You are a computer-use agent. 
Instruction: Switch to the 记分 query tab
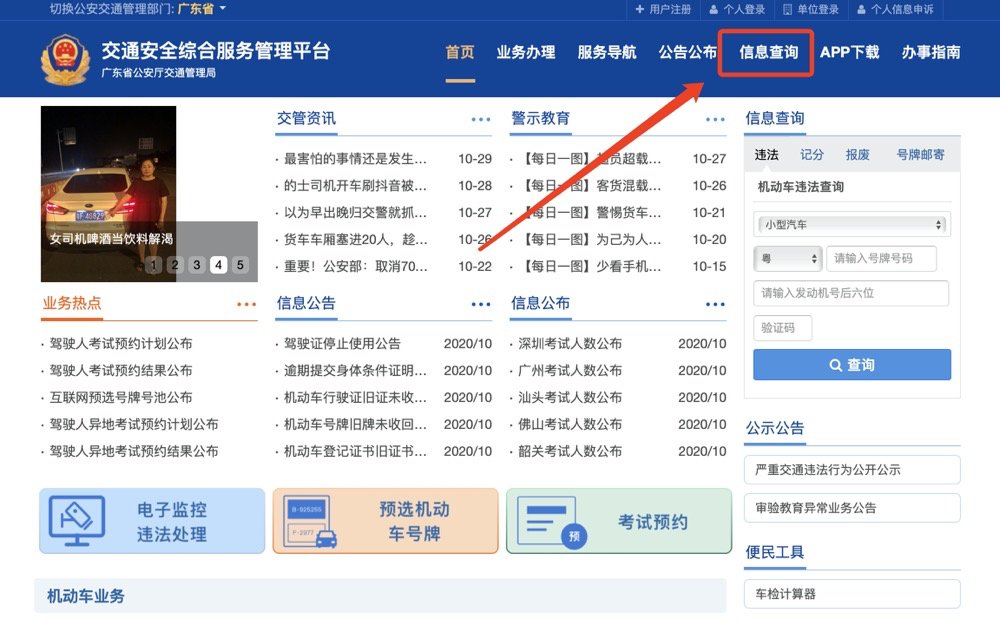(812, 155)
